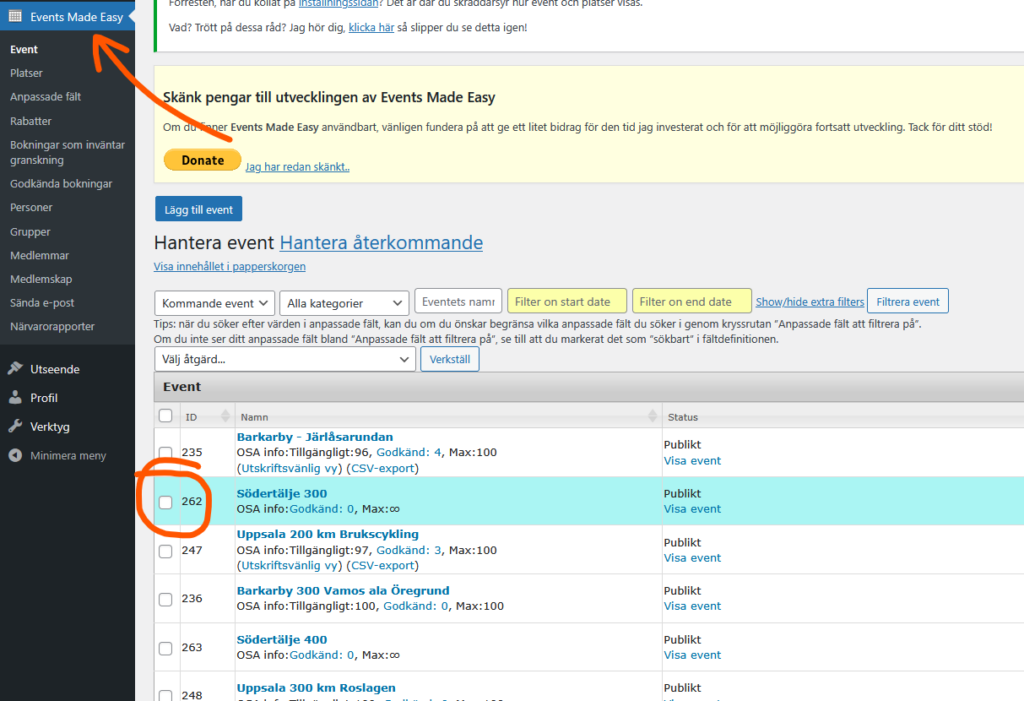Open Hantera återkommande link
Image resolution: width=1024 pixels, height=701 pixels.
coord(381,242)
